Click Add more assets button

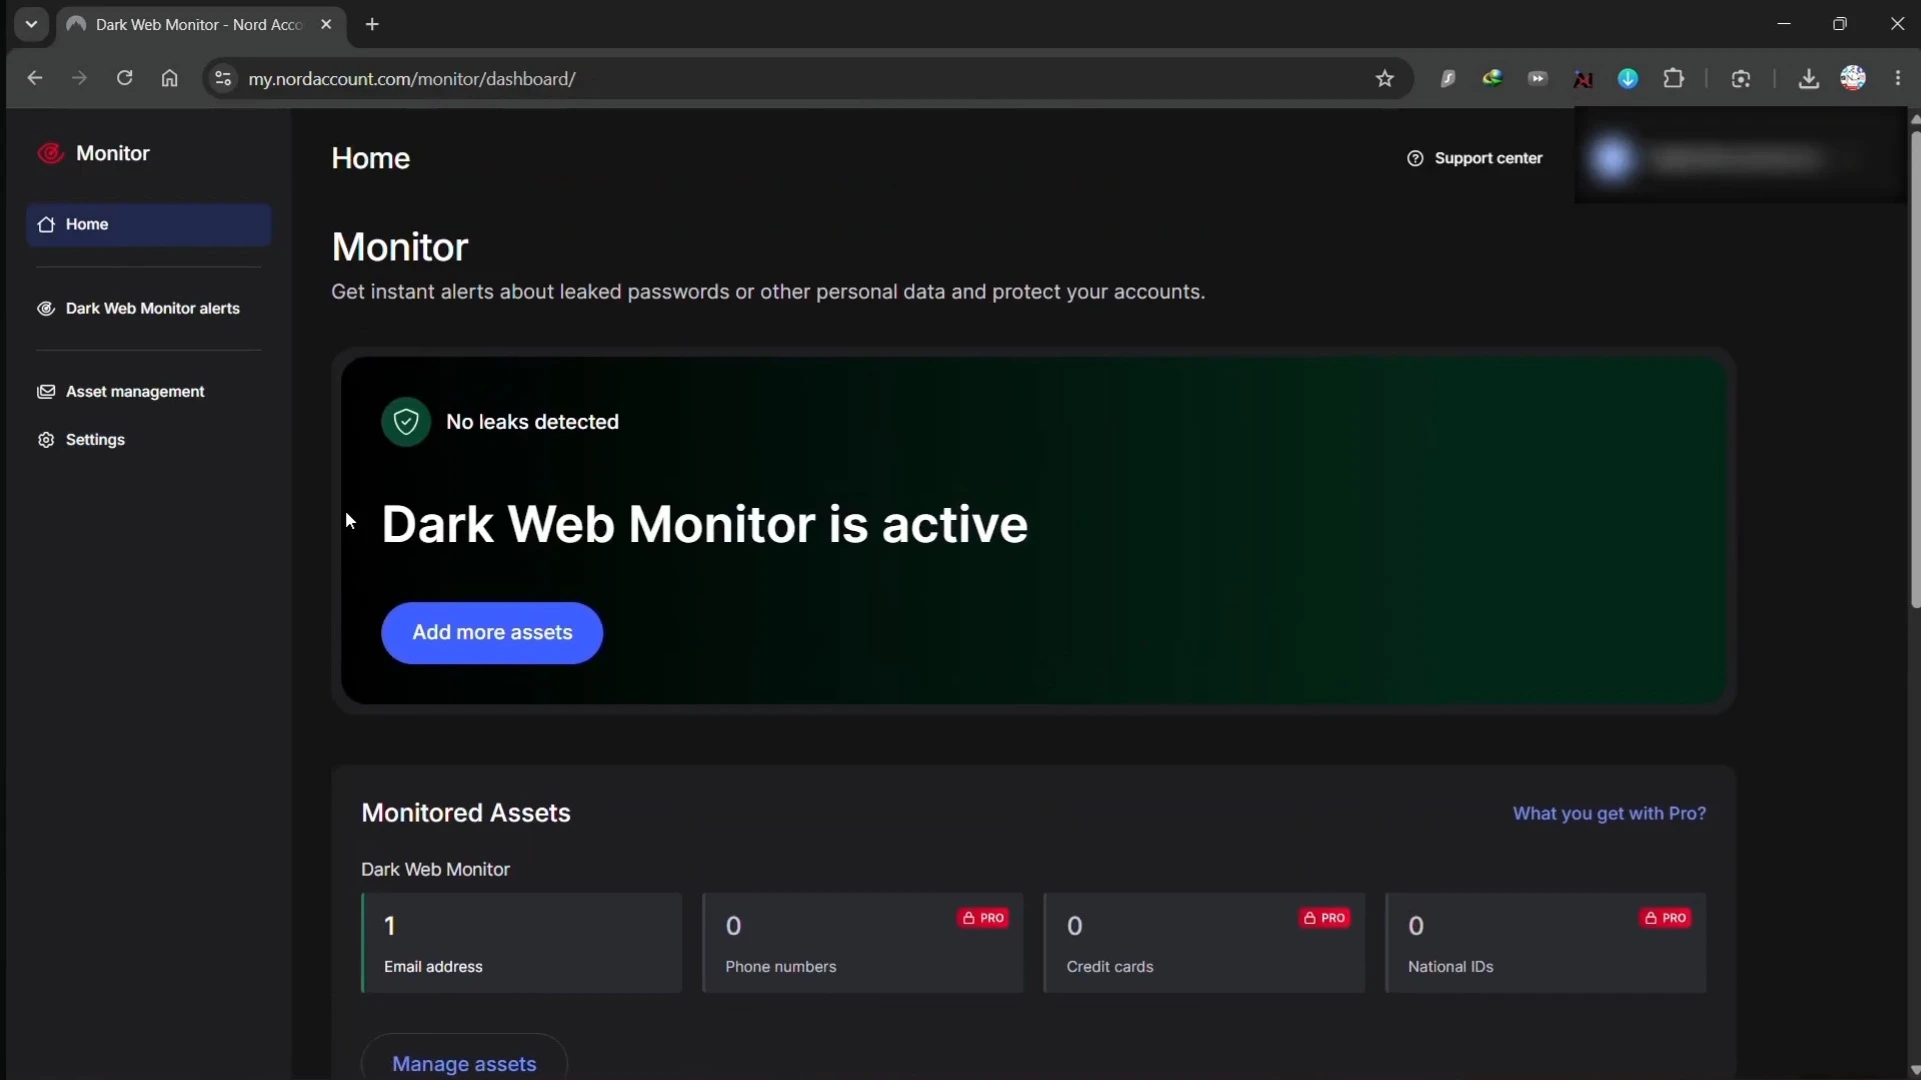(492, 633)
